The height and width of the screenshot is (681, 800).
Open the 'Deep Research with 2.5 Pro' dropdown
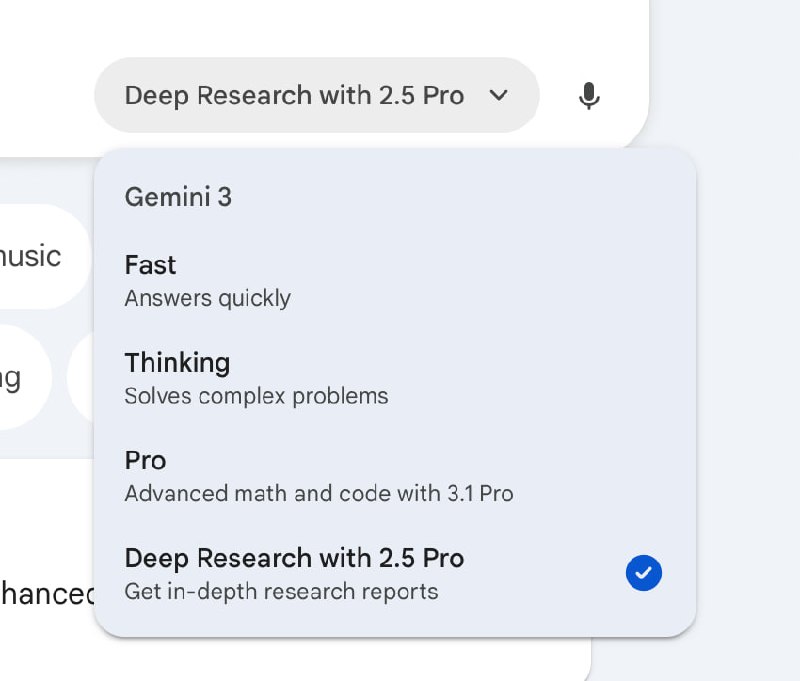316,95
